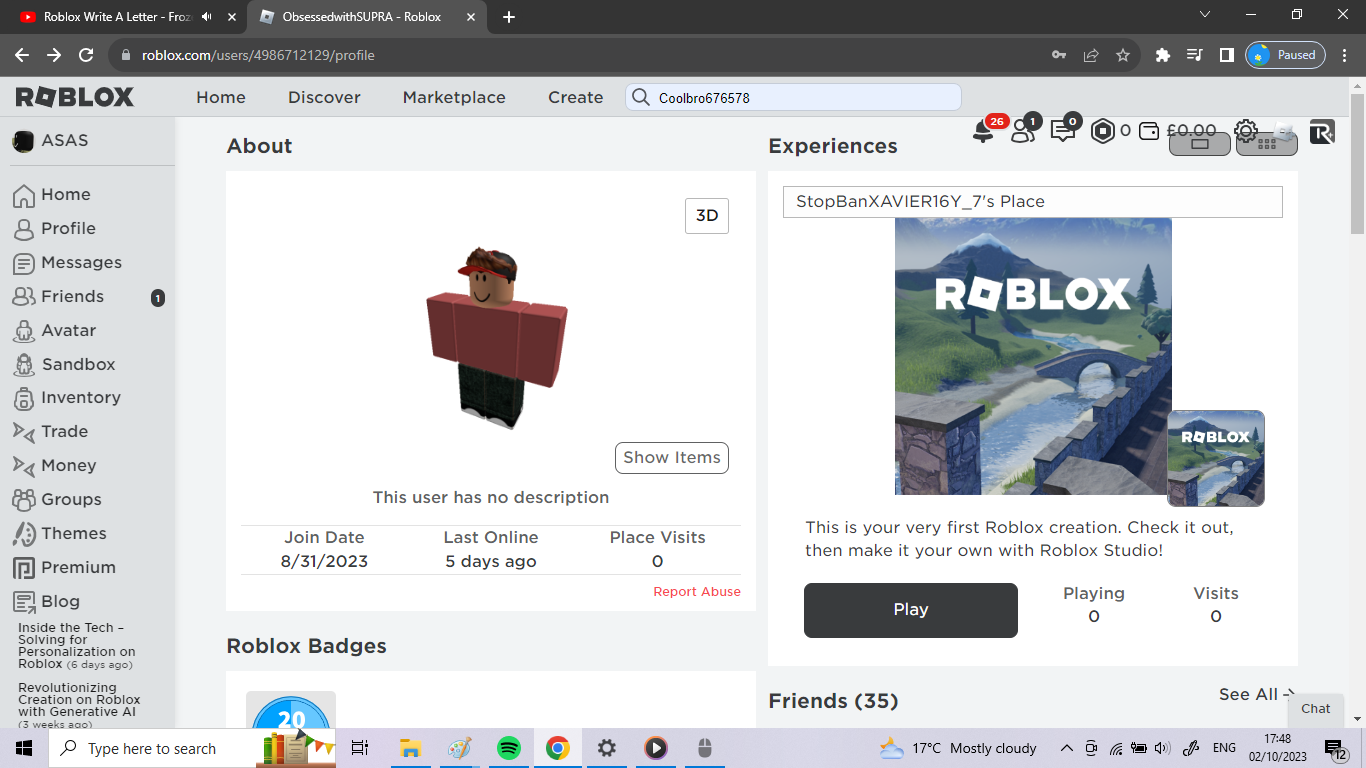Open Spotify from the taskbar
1366x768 pixels.
pos(509,748)
